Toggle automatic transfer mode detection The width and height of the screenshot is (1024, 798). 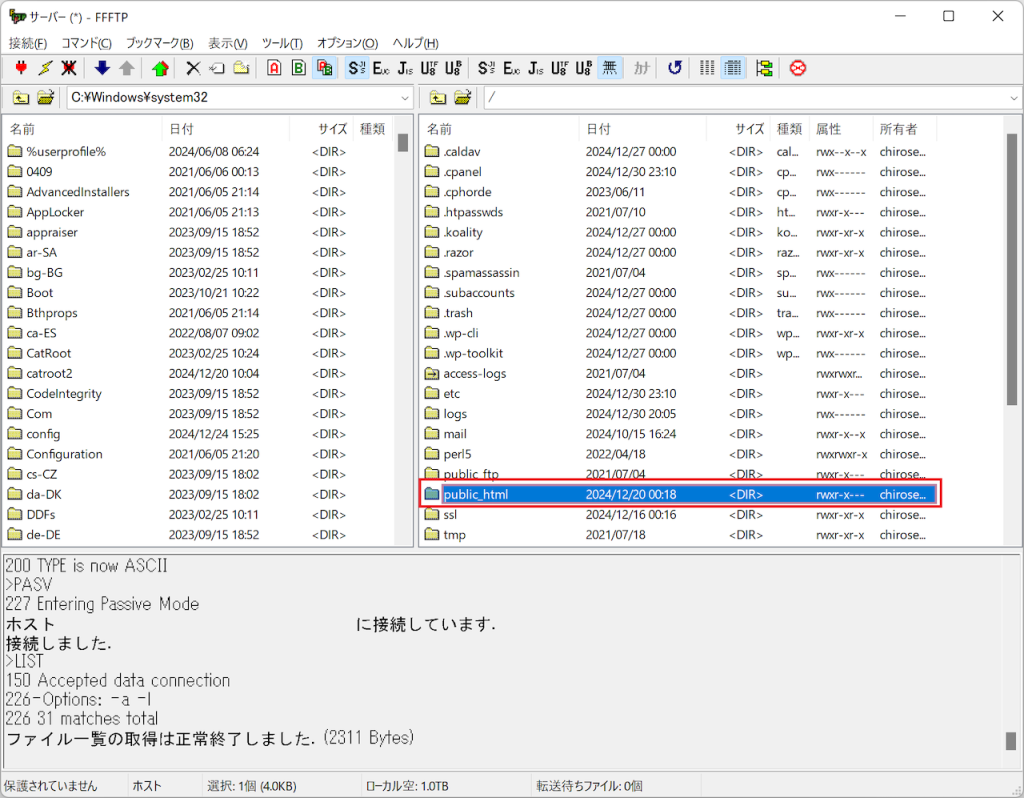coord(325,68)
